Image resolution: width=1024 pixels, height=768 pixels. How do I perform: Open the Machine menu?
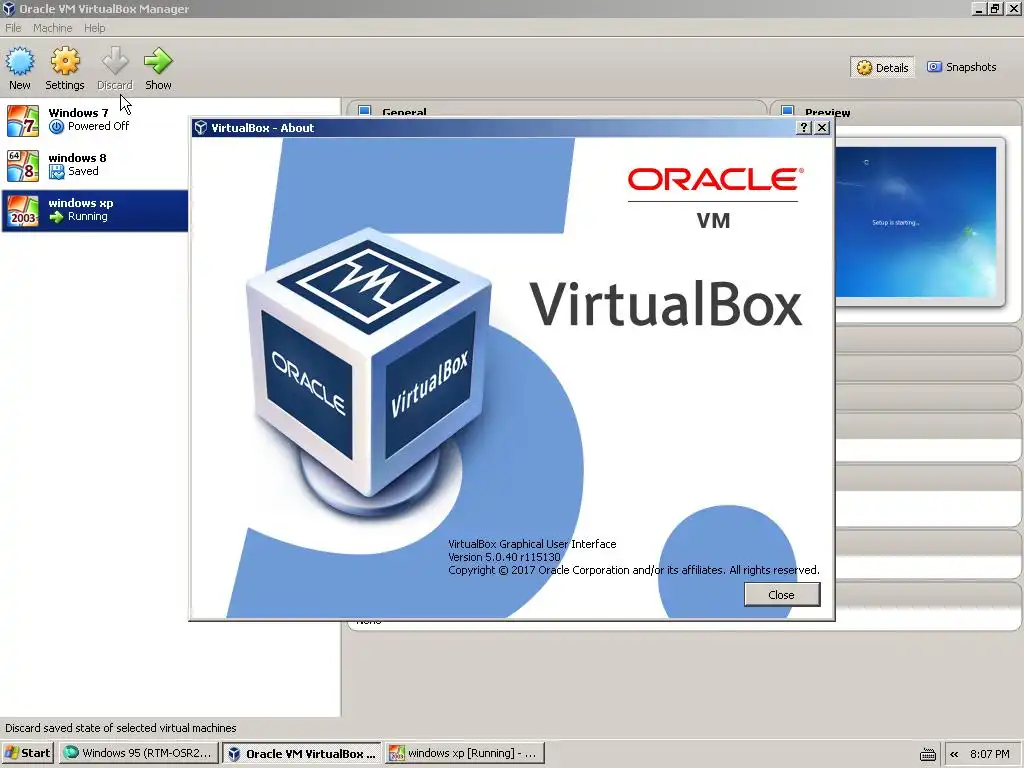click(x=52, y=28)
